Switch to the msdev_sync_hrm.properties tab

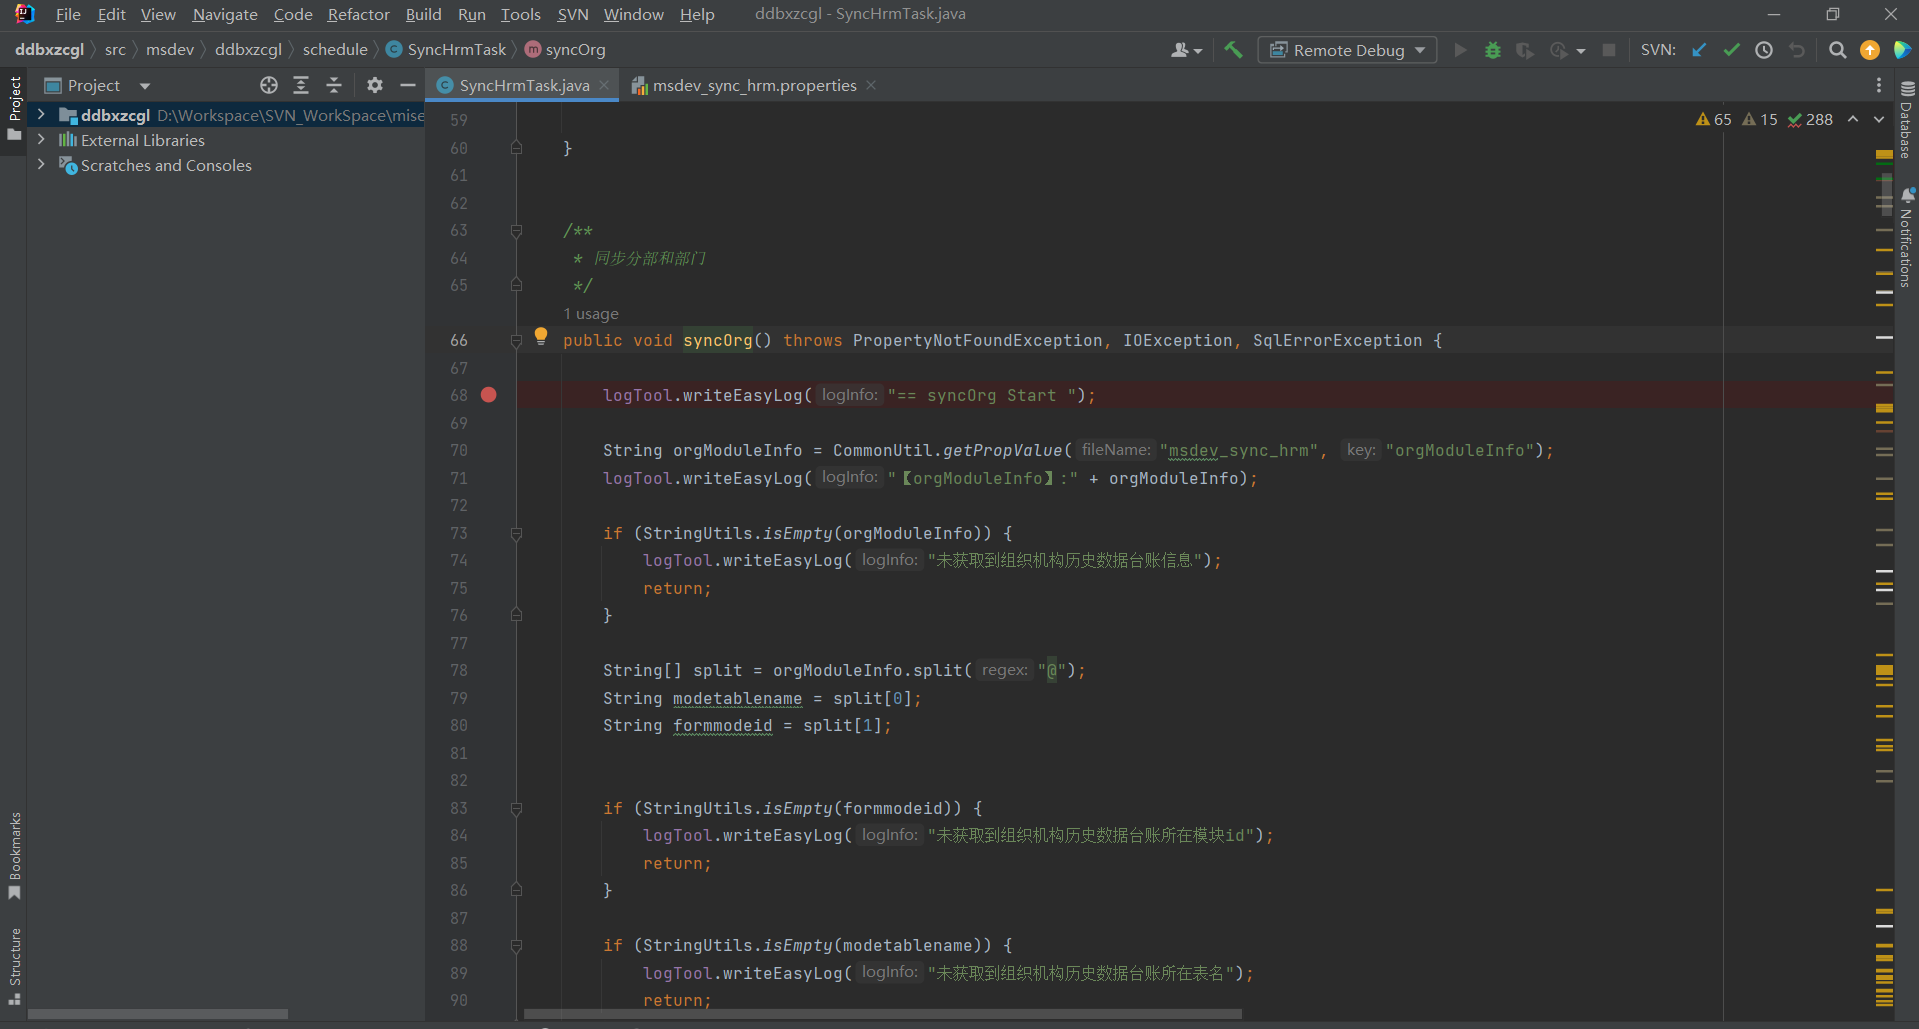click(754, 85)
